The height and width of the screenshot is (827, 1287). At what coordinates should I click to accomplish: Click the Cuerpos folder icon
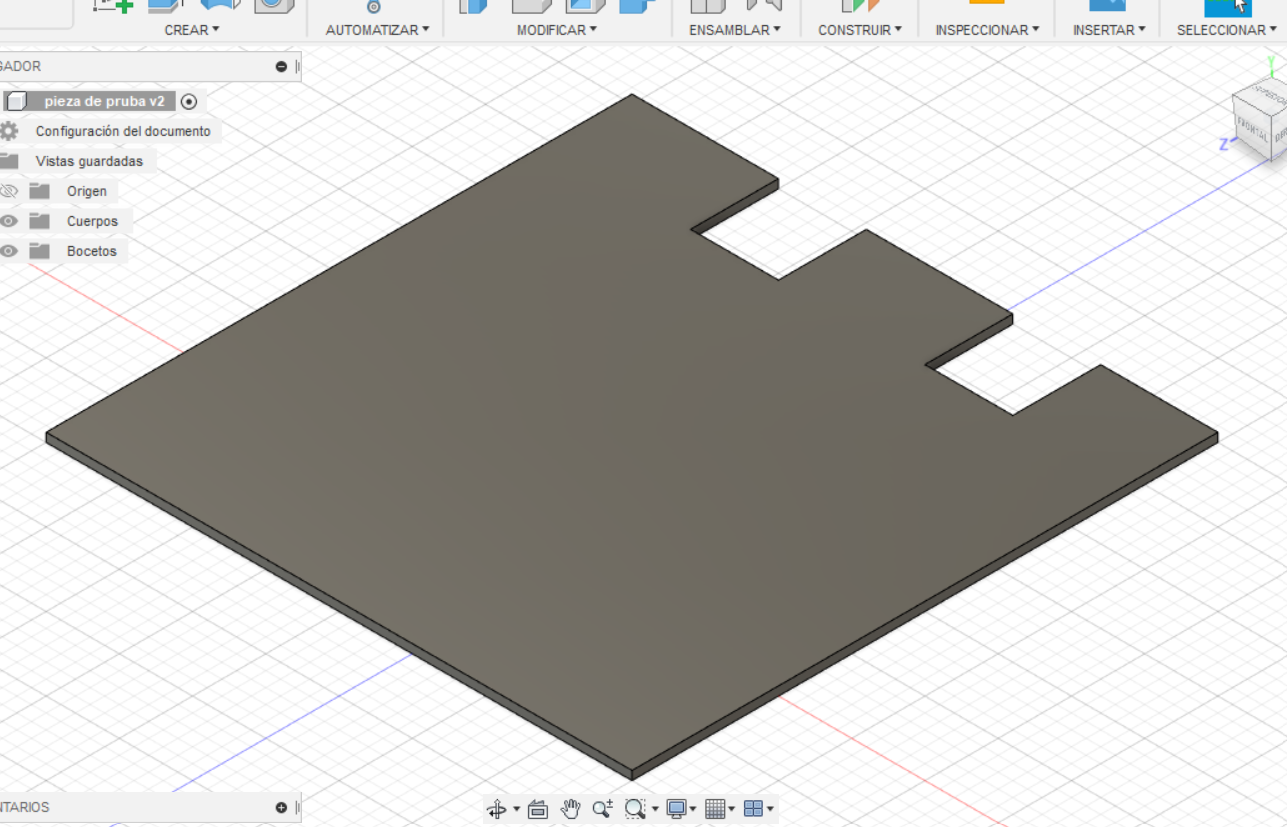coord(40,221)
